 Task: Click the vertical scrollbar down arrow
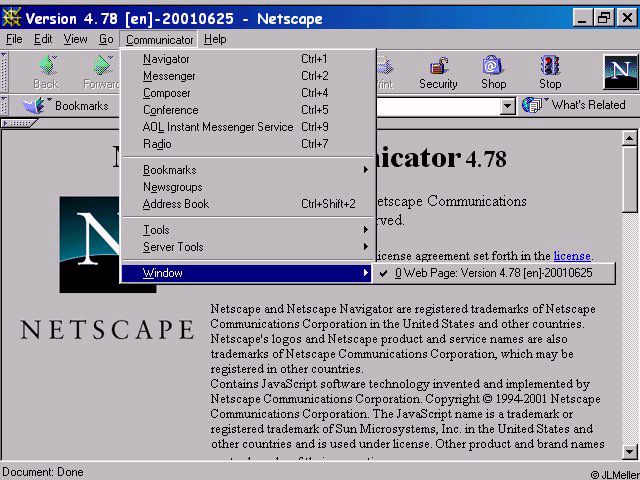click(629, 452)
